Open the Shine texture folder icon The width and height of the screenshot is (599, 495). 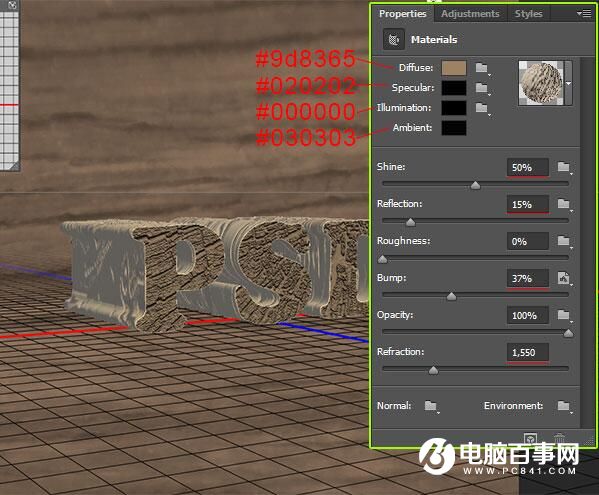coord(564,167)
